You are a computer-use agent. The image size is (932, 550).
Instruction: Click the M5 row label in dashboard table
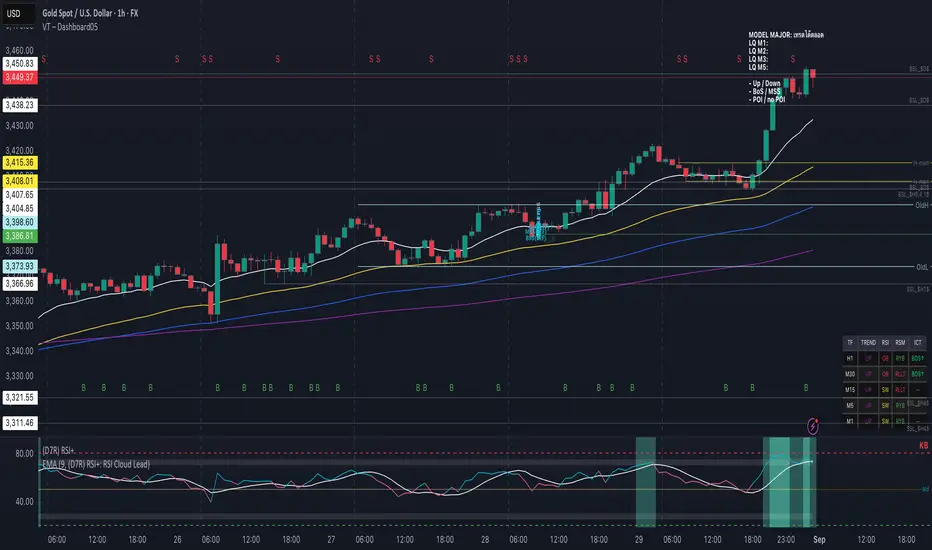click(x=850, y=406)
